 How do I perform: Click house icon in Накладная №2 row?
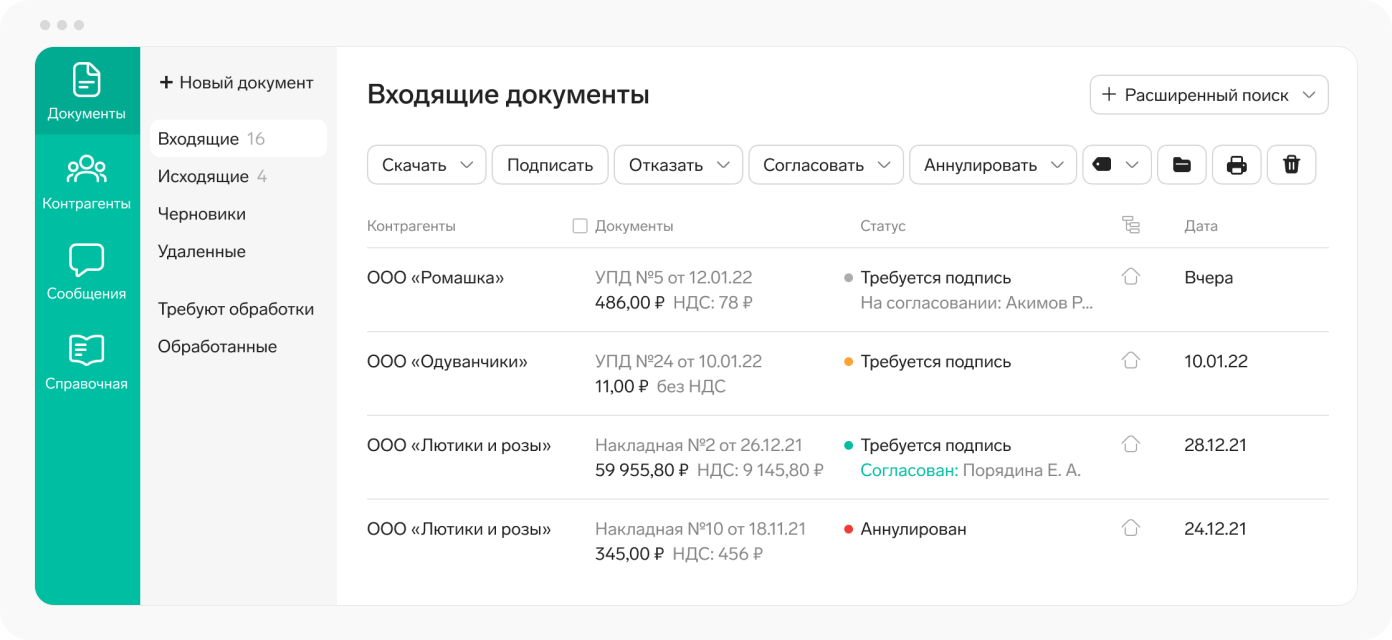[1131, 444]
